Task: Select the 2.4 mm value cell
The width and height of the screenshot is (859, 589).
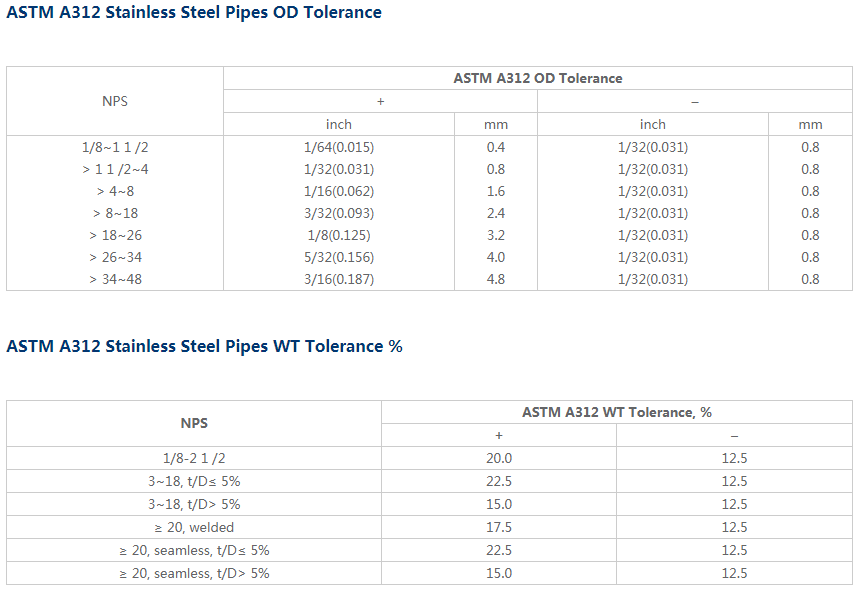Action: click(495, 213)
